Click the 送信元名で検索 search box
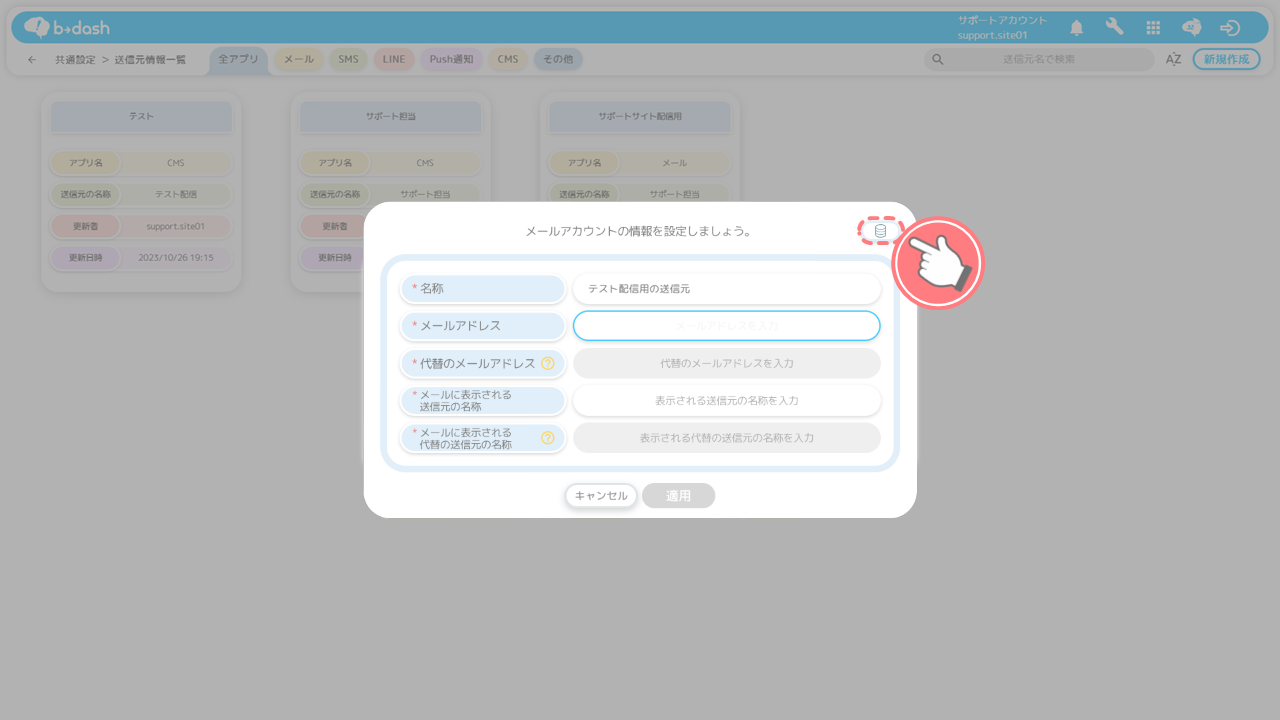The height and width of the screenshot is (720, 1280). 1039,59
